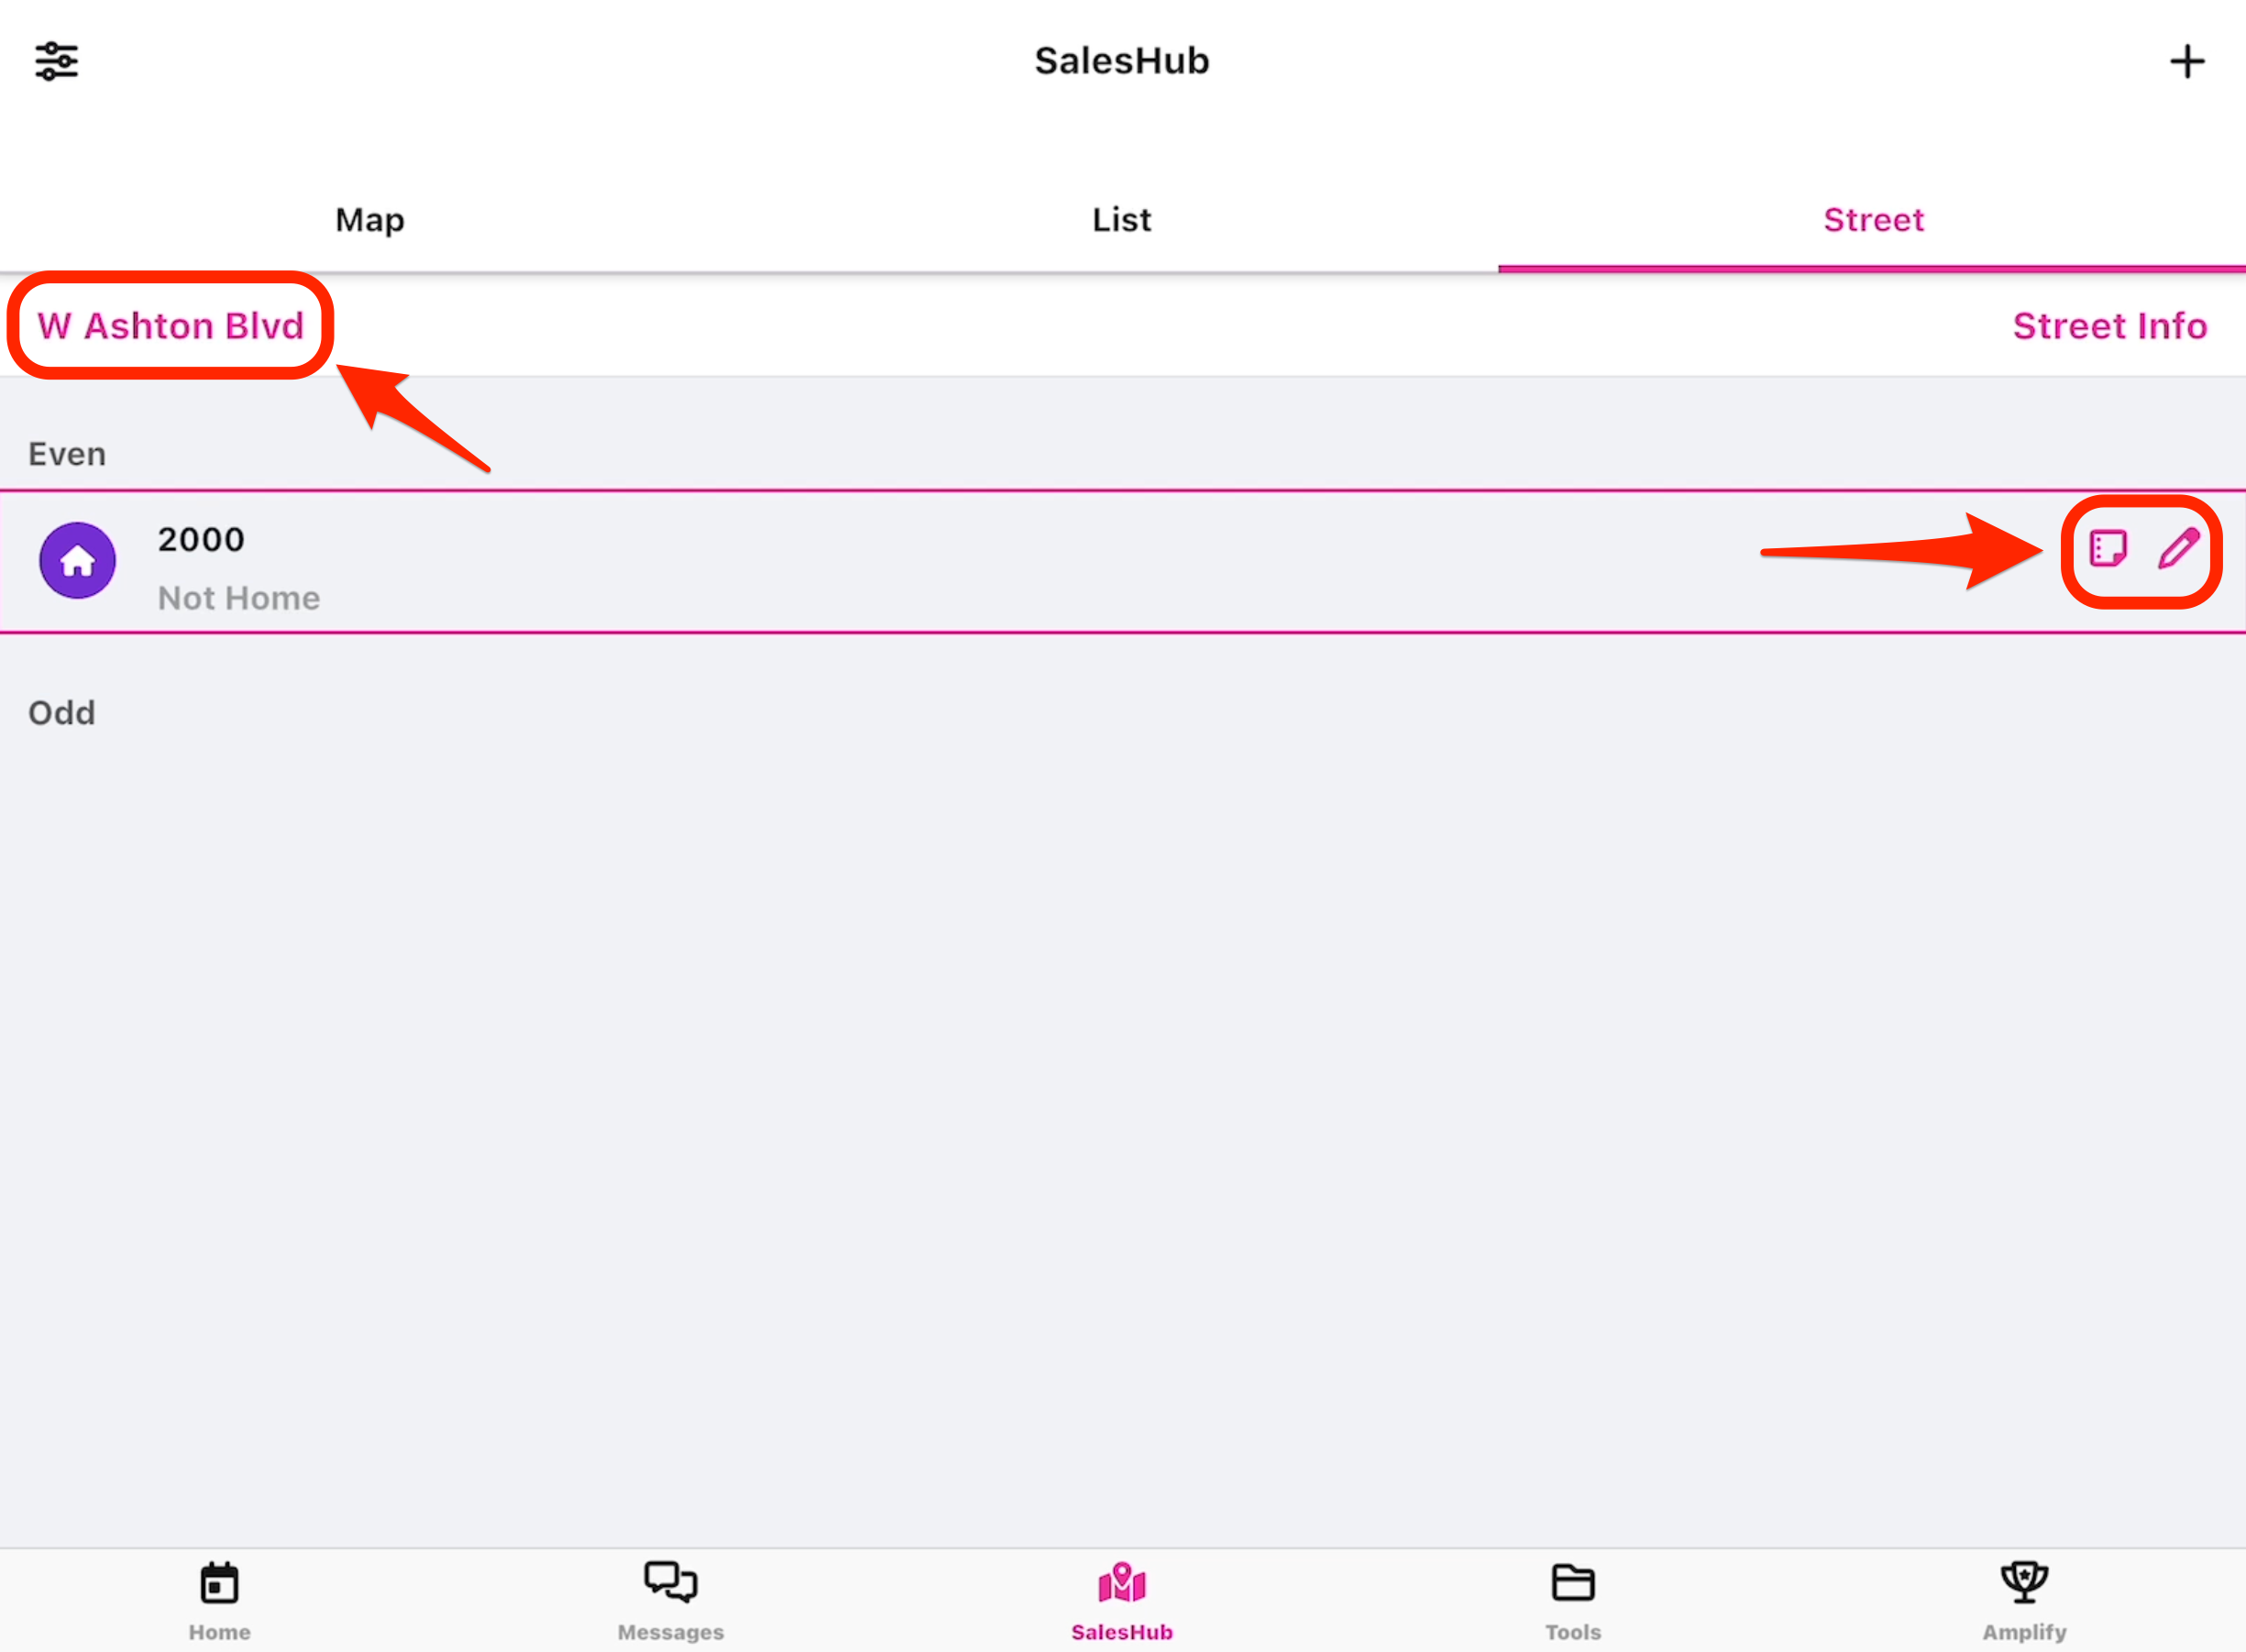This screenshot has width=2246, height=1652.
Task: Open the filter settings sliders icon
Action: [56, 61]
